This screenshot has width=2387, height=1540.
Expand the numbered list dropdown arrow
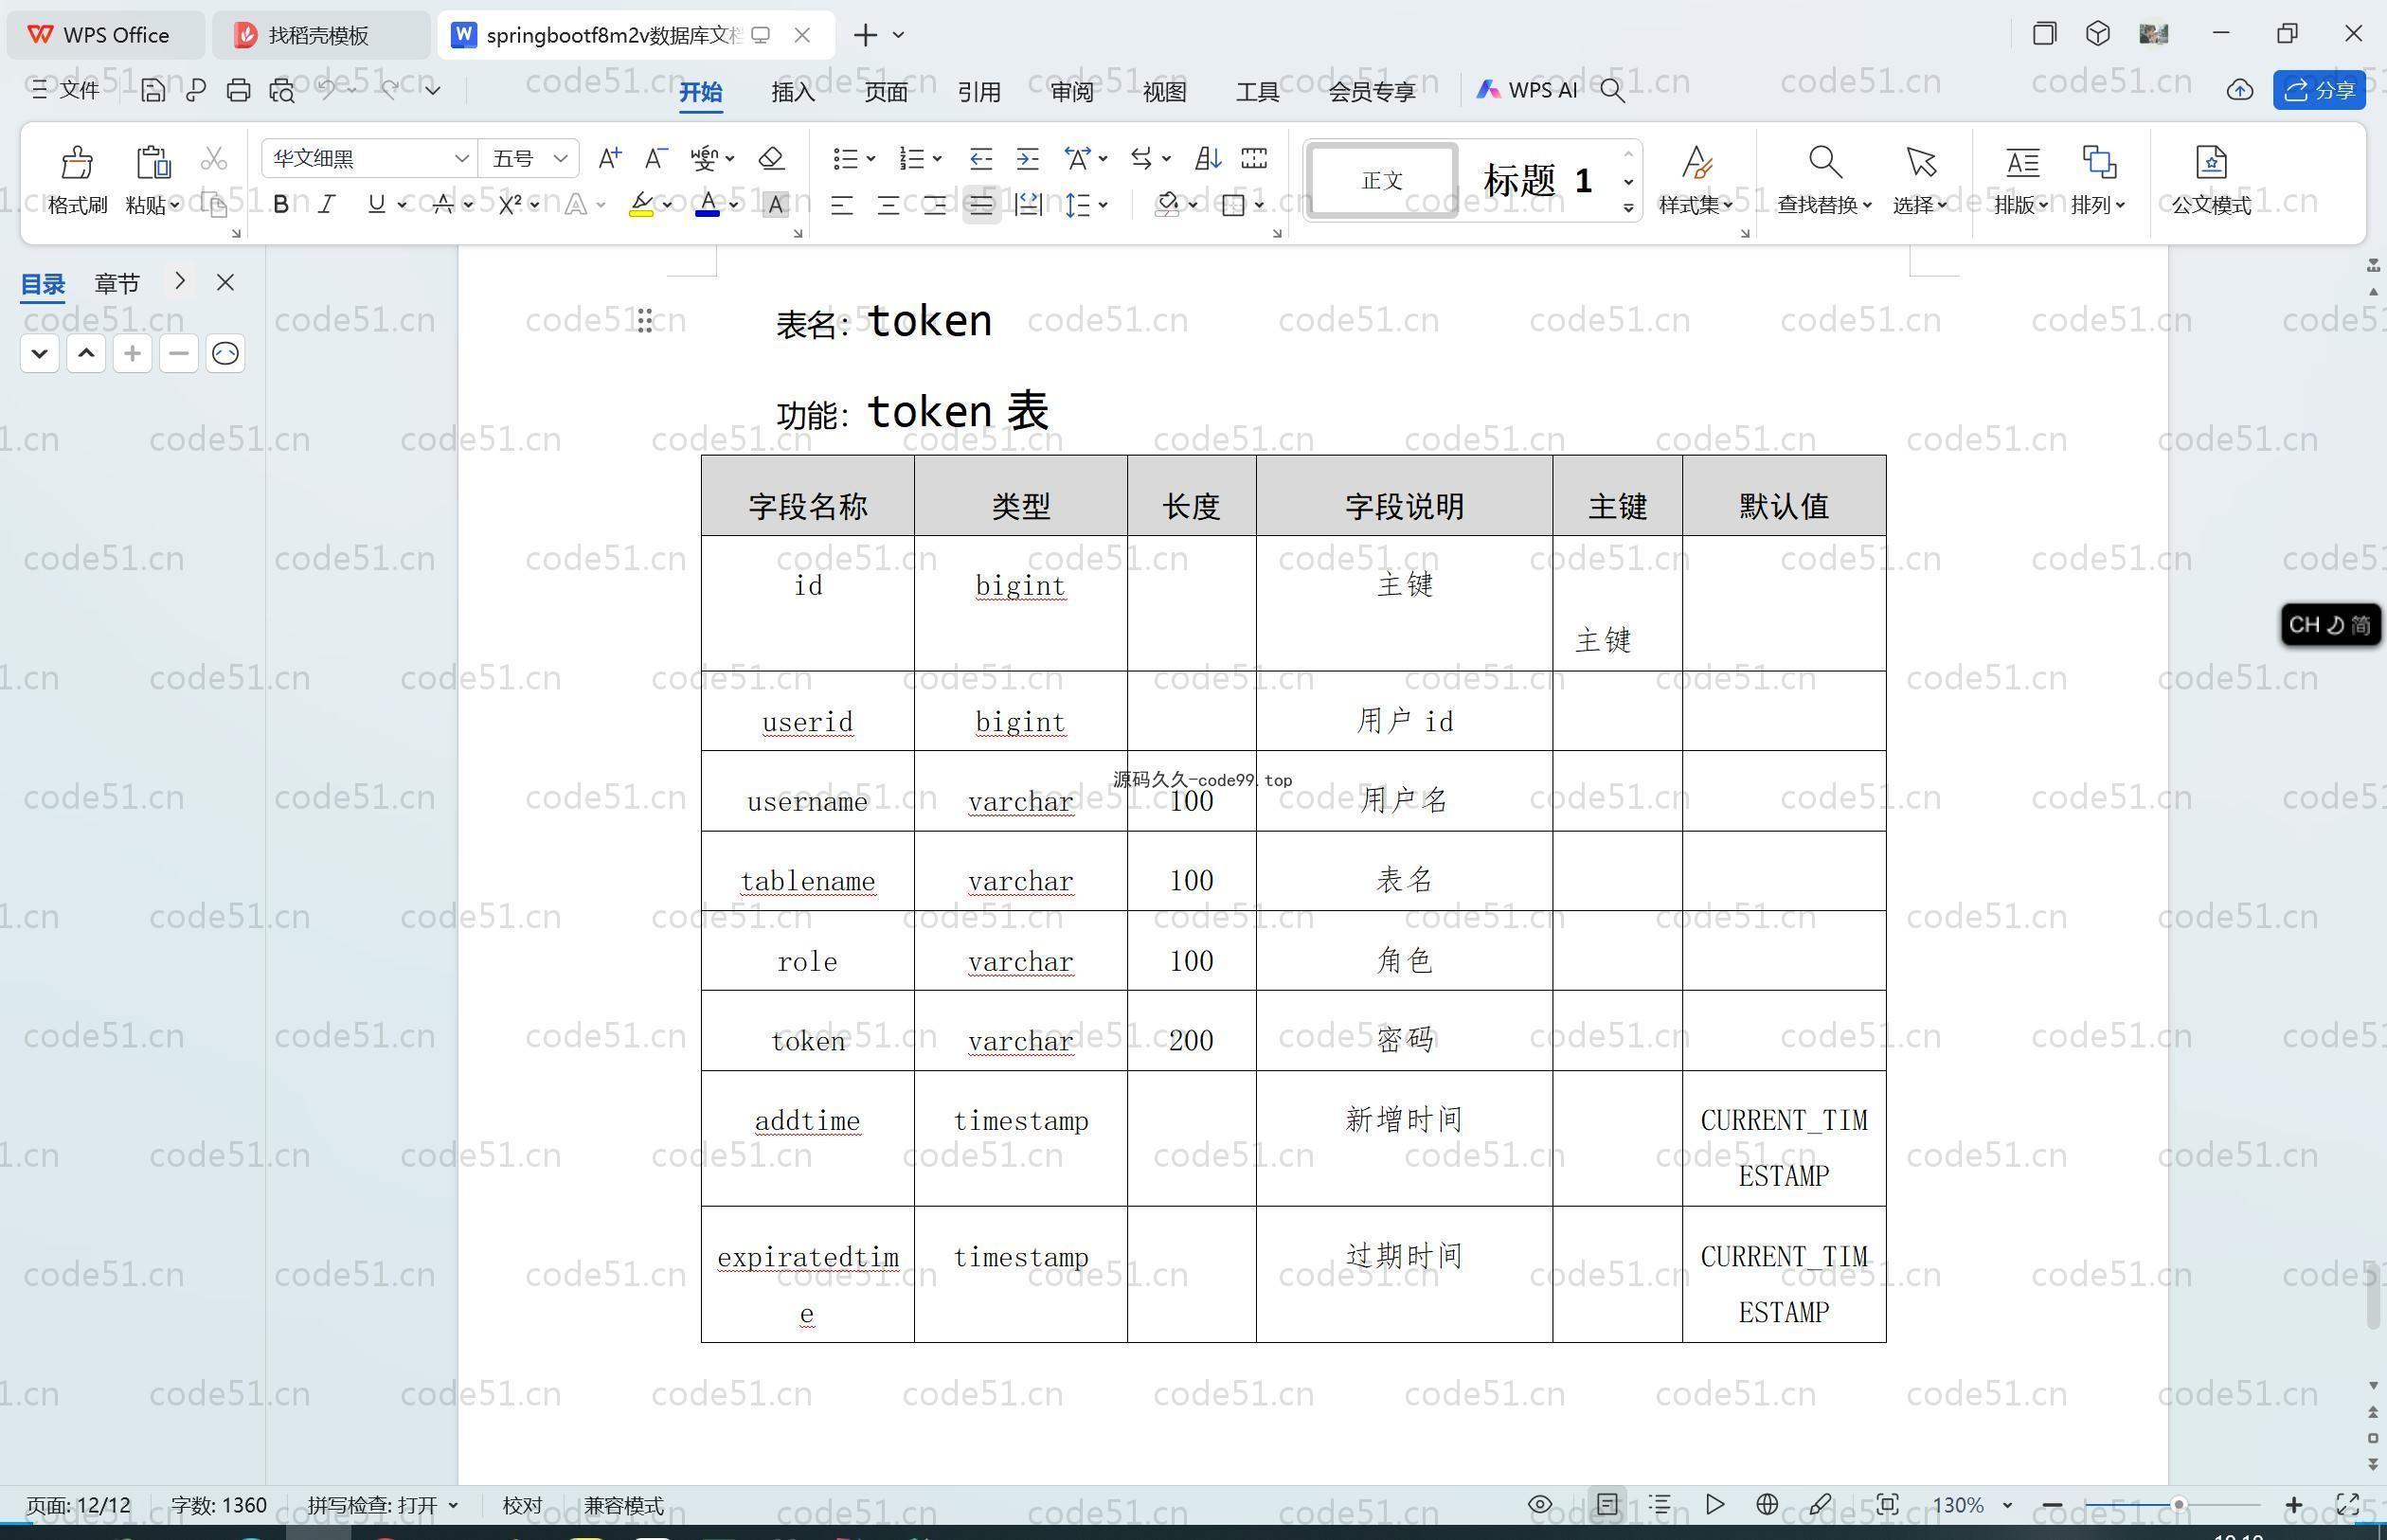click(938, 159)
